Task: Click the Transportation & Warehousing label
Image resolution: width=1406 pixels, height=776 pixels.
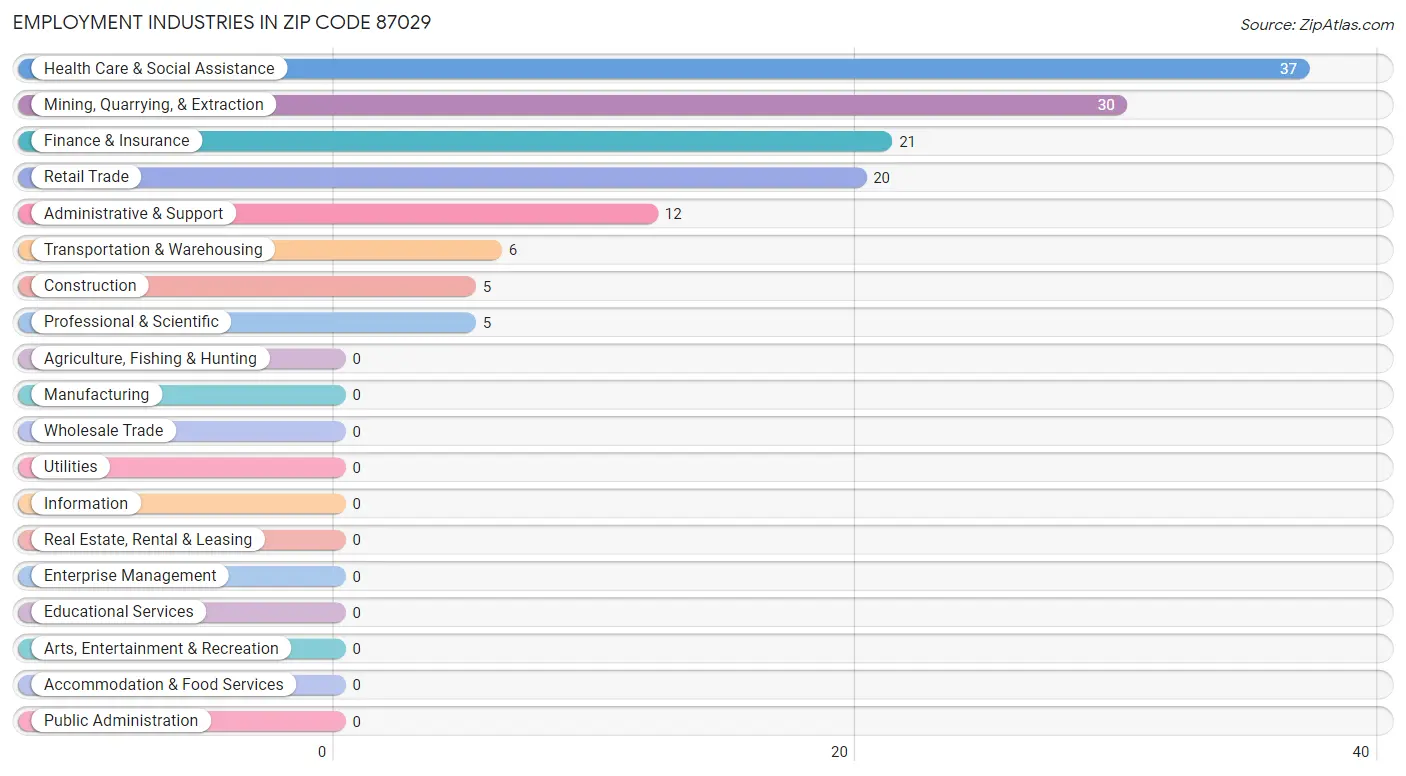Action: [x=153, y=250]
